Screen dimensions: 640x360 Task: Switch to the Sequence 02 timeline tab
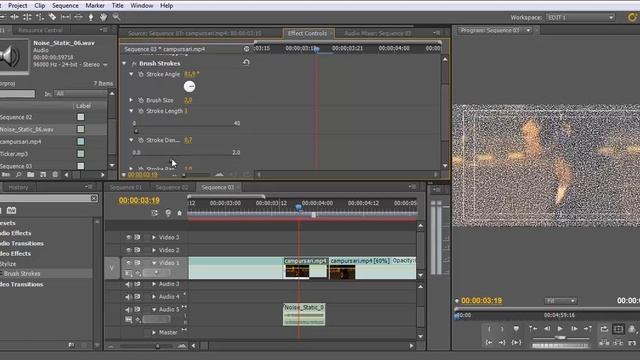pos(172,187)
